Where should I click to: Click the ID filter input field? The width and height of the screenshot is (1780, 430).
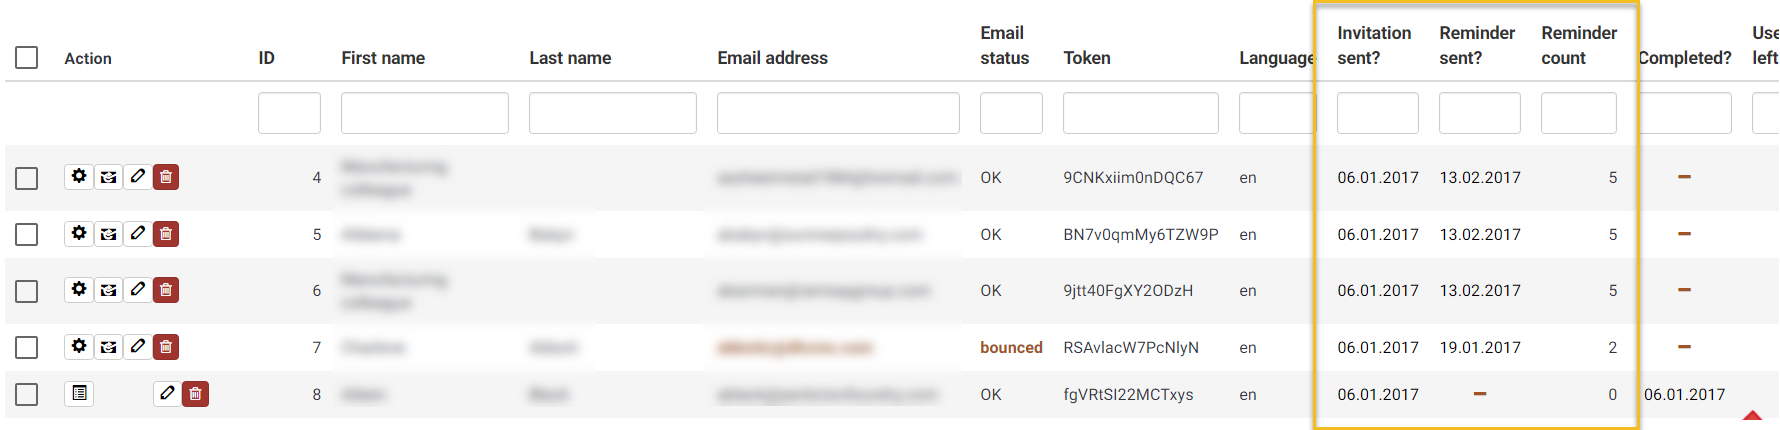point(289,113)
